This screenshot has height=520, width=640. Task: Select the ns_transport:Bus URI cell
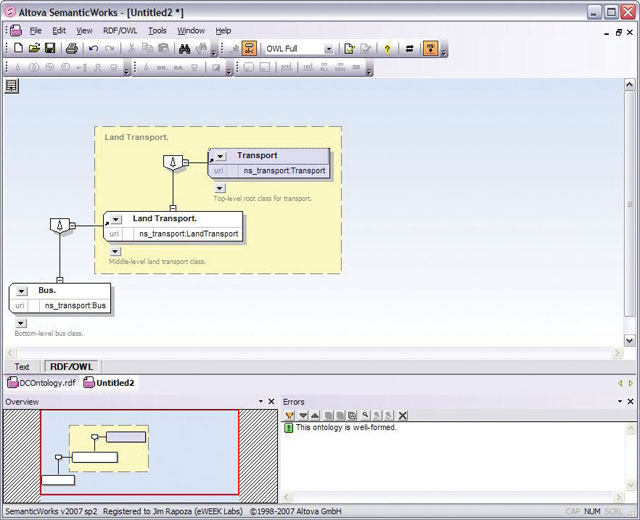[75, 305]
